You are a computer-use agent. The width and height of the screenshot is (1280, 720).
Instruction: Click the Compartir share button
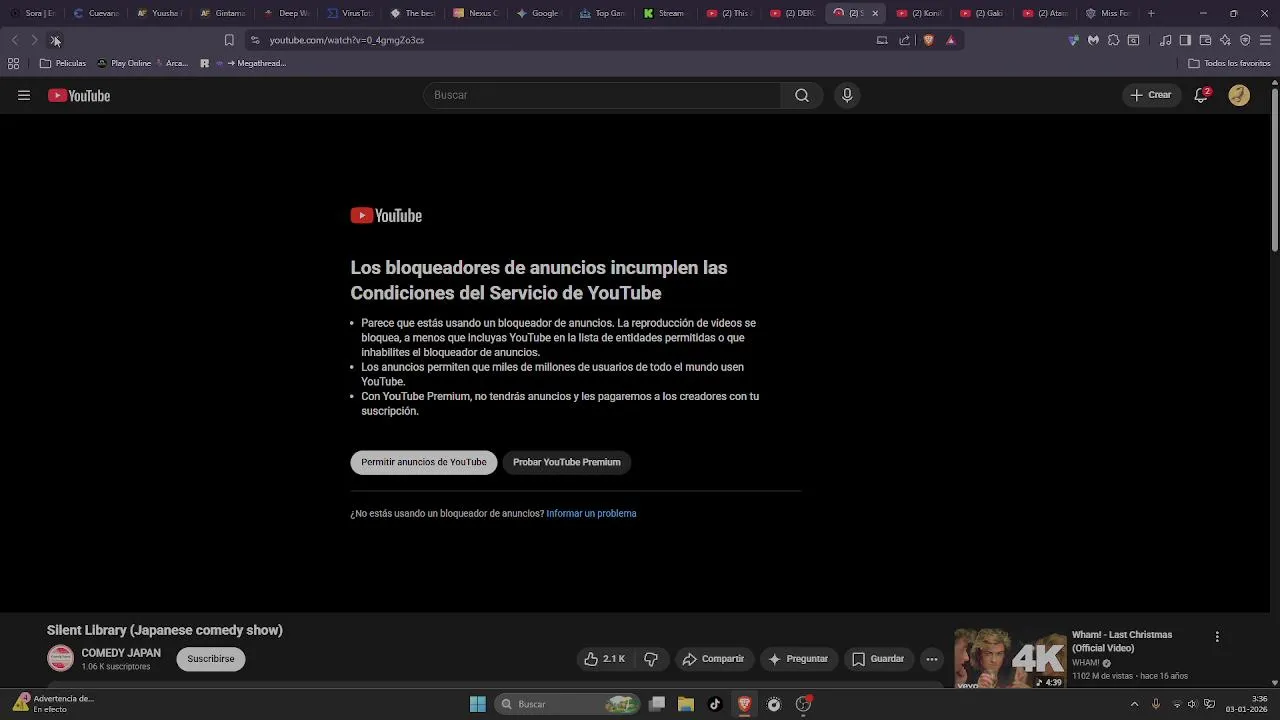(713, 659)
